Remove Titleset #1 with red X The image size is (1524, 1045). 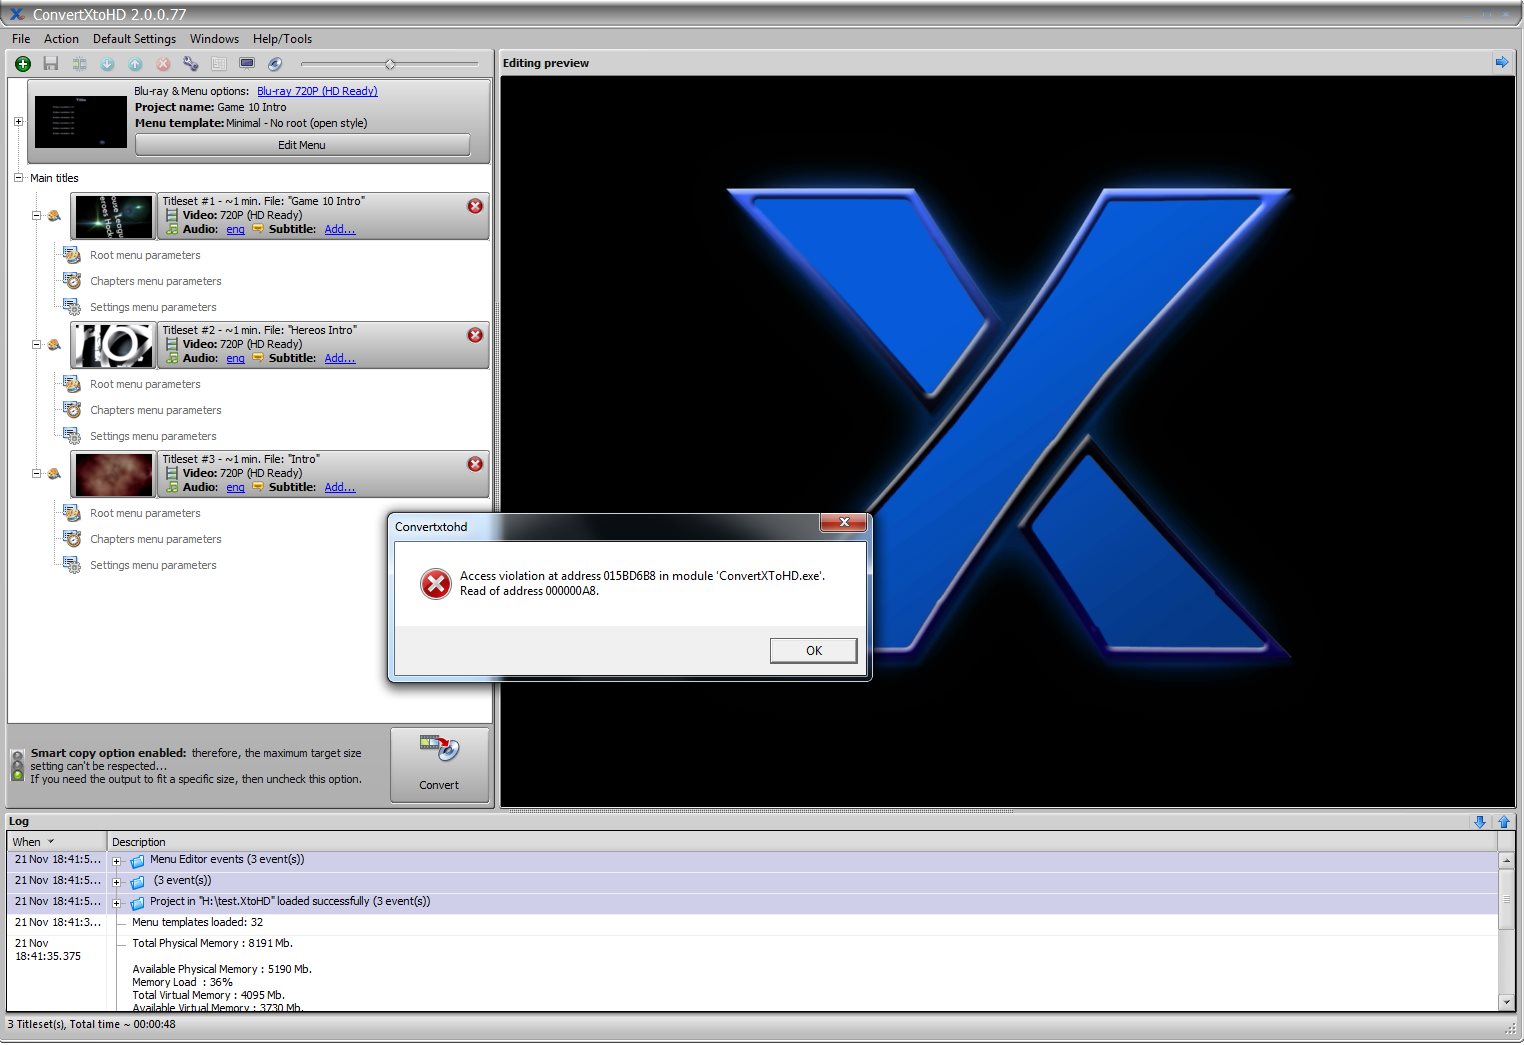(475, 206)
